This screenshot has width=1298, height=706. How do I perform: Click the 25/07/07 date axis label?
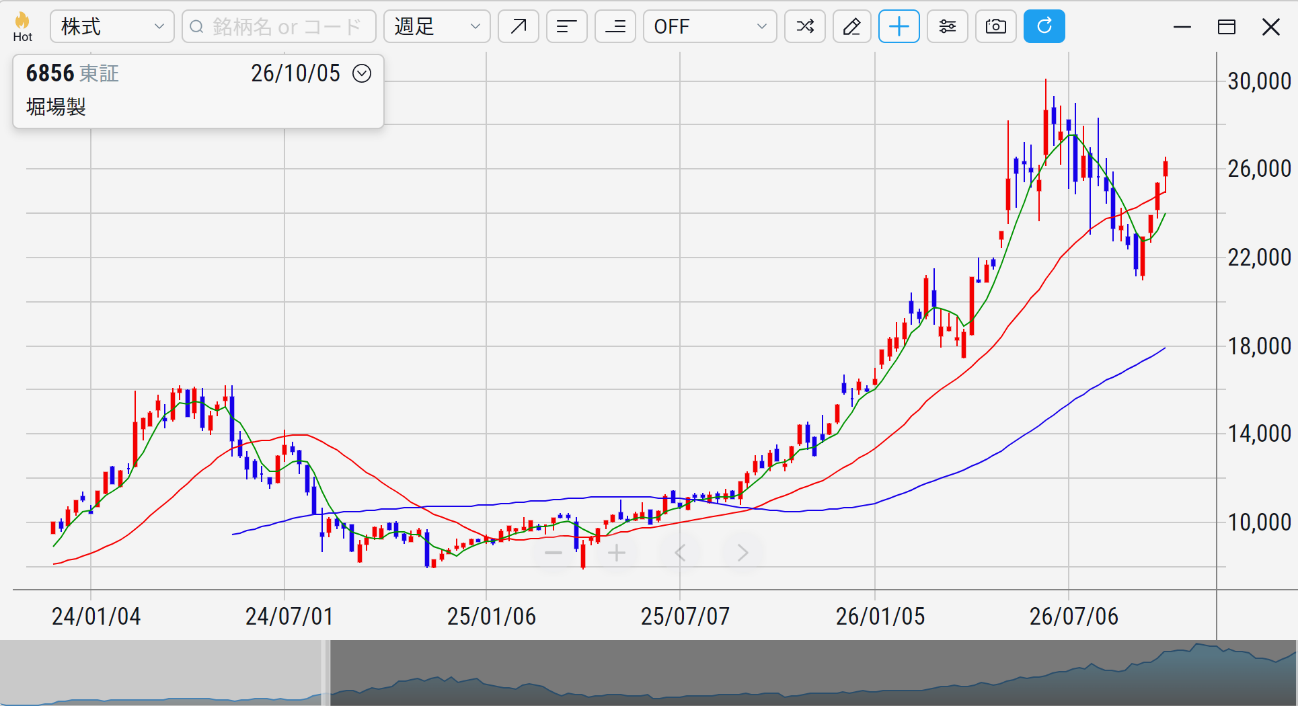point(685,616)
